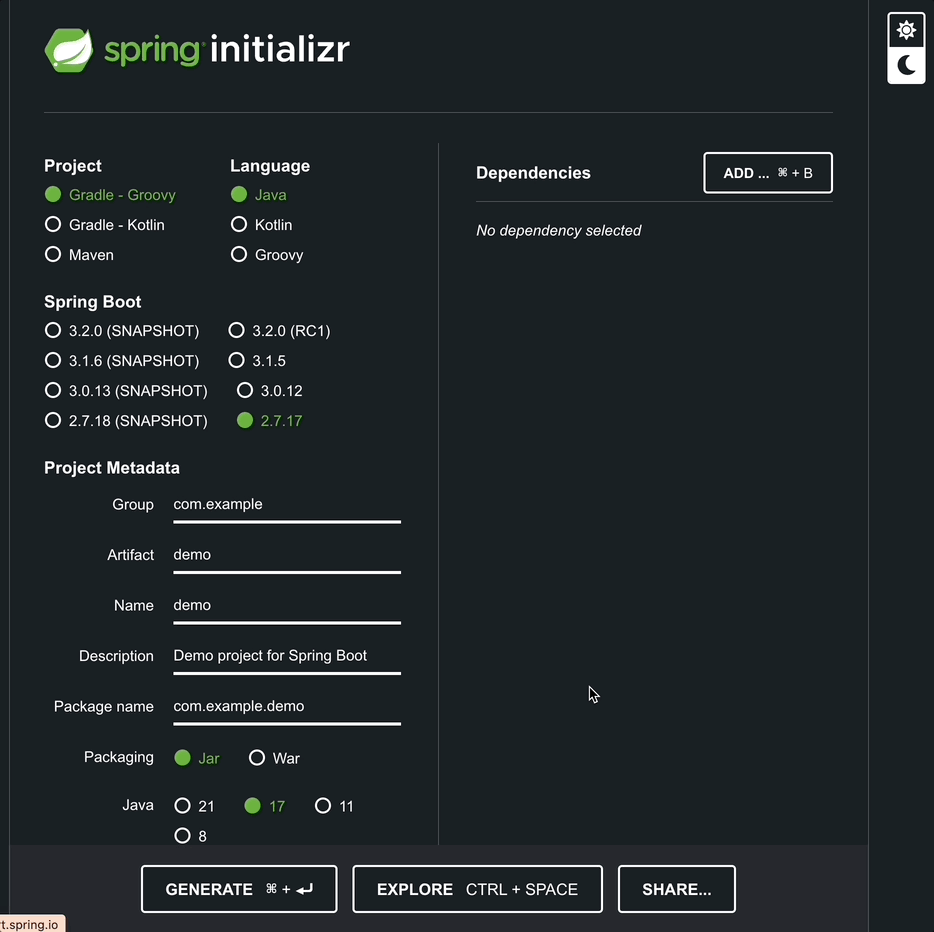This screenshot has width=934, height=932.
Task: Select Spring Boot 3.1.5
Action: click(x=257, y=360)
